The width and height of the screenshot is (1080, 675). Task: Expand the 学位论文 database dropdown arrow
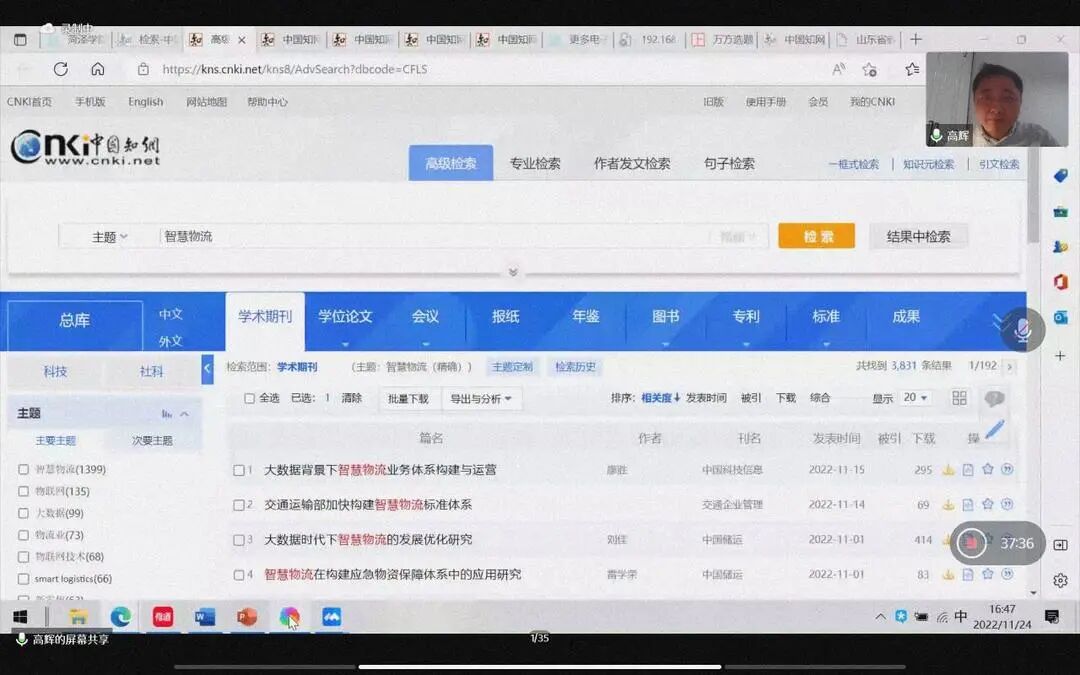[345, 344]
